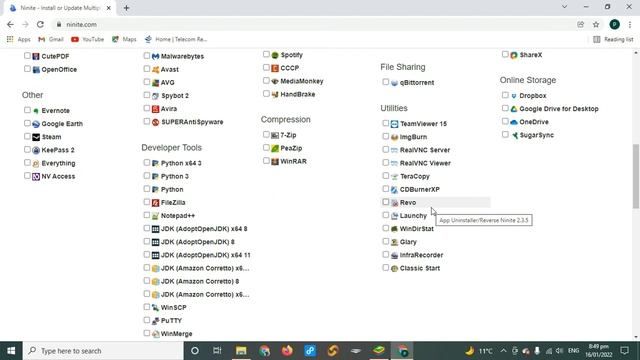Screen dimensions: 640x360
Task: Click the Avira icon
Action: point(155,109)
